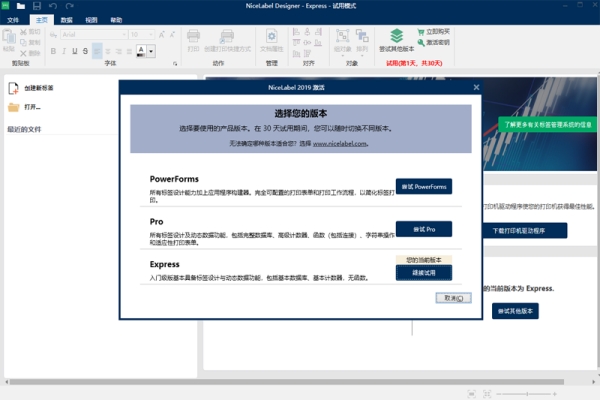Click the Print icon in the ribbon

(194, 39)
